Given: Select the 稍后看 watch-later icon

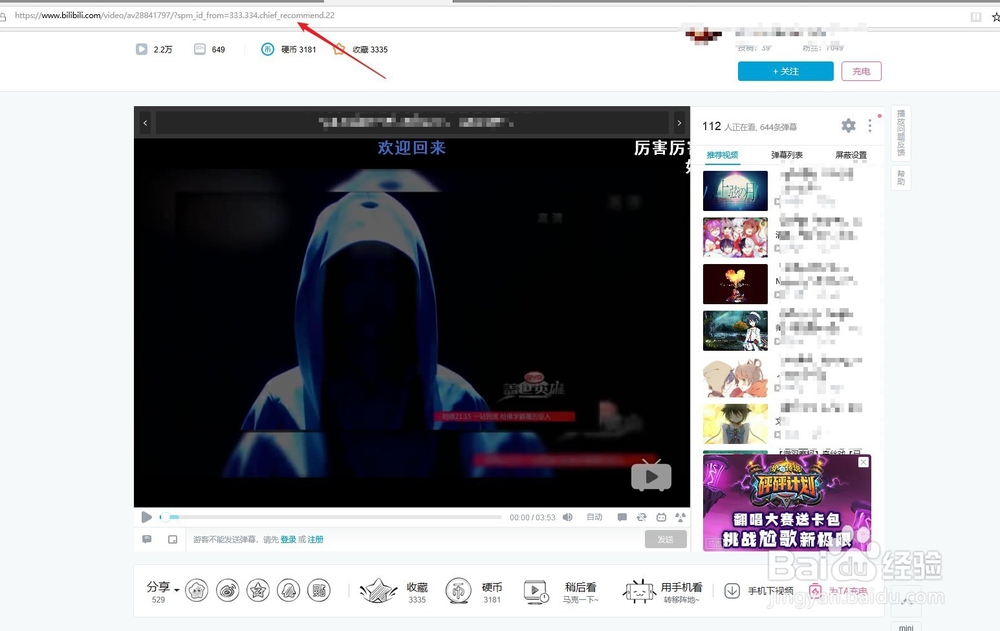Looking at the screenshot, I should click(x=535, y=589).
